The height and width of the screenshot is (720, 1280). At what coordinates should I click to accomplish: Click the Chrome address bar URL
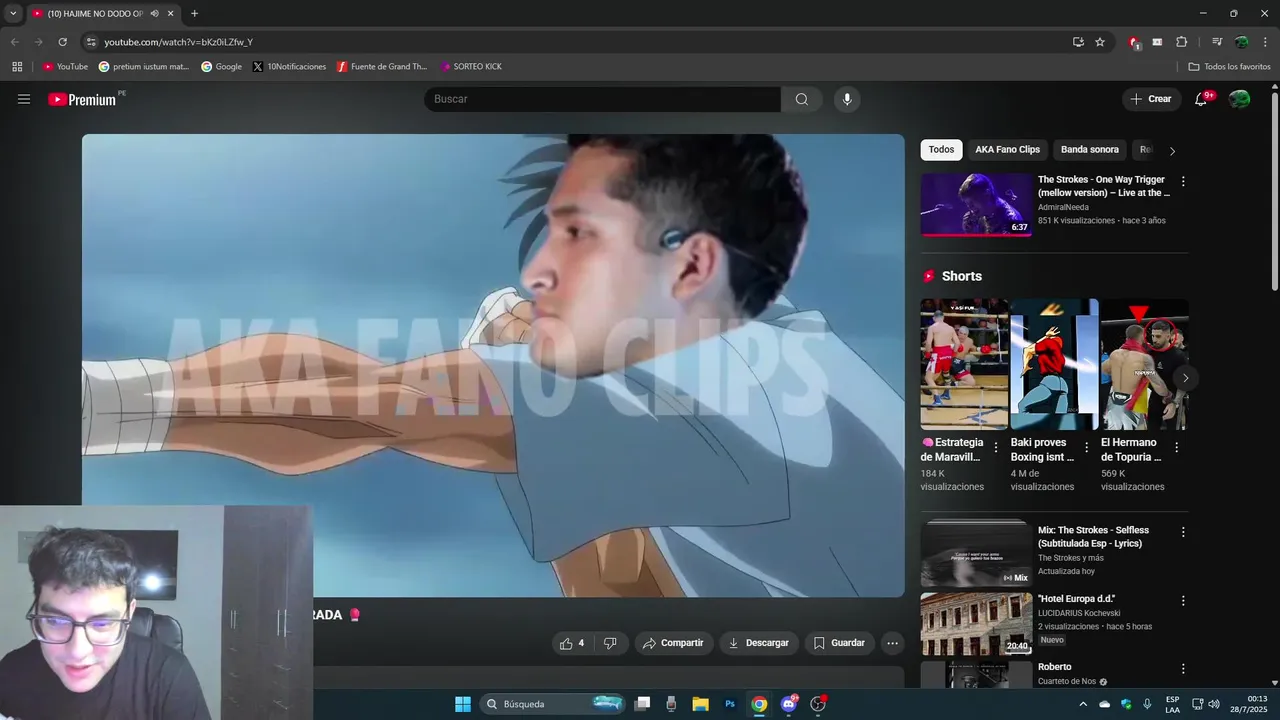click(x=179, y=42)
